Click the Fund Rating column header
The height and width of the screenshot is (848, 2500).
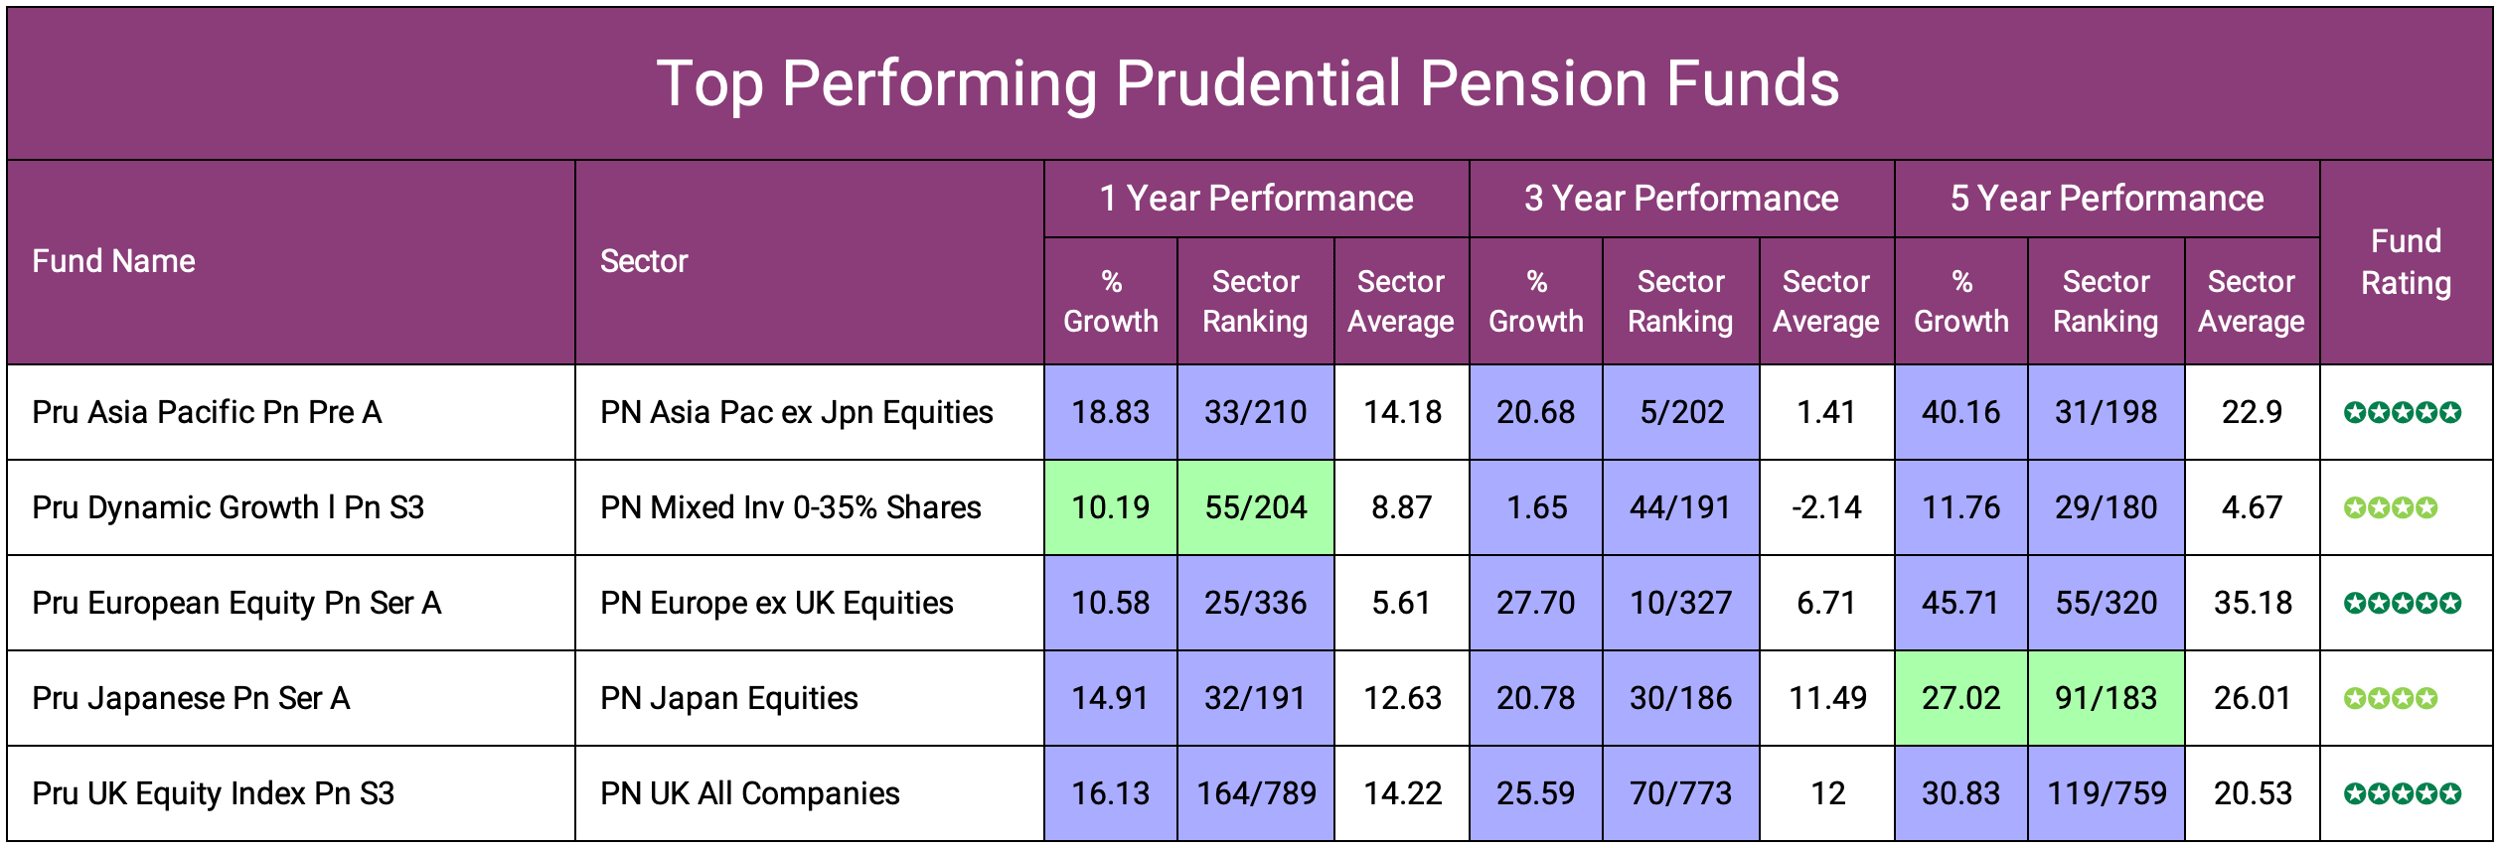click(2405, 262)
